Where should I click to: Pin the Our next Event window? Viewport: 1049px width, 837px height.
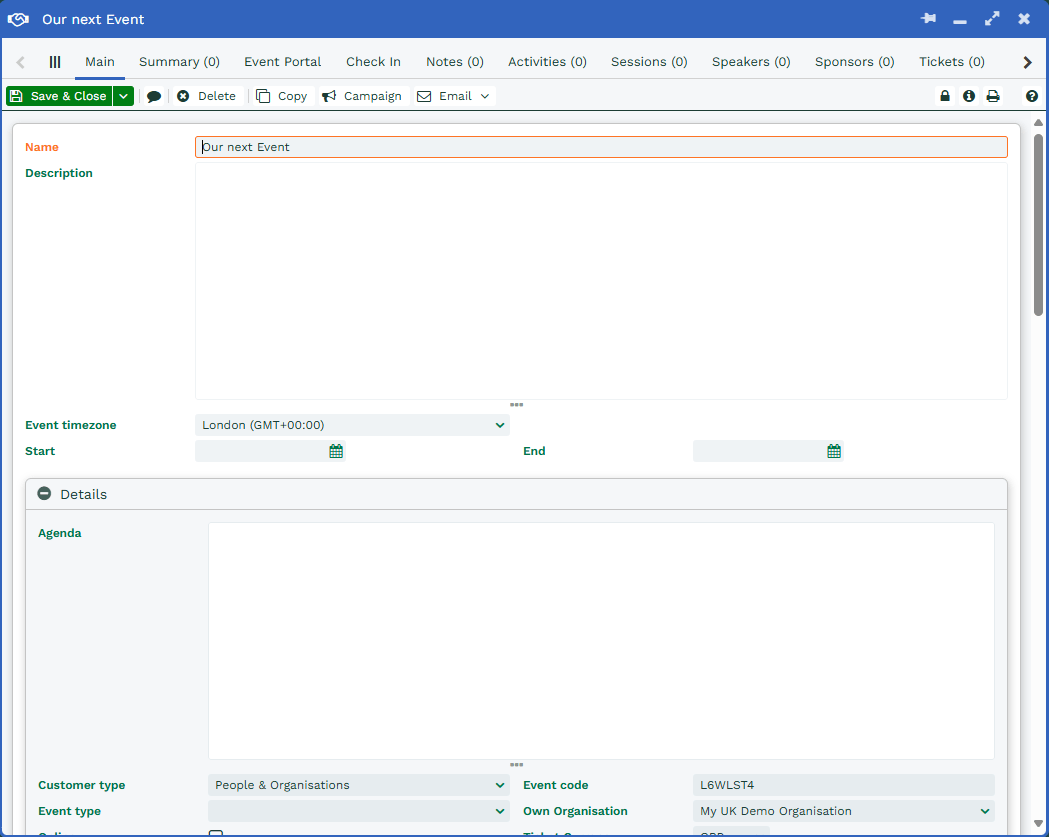[928, 19]
